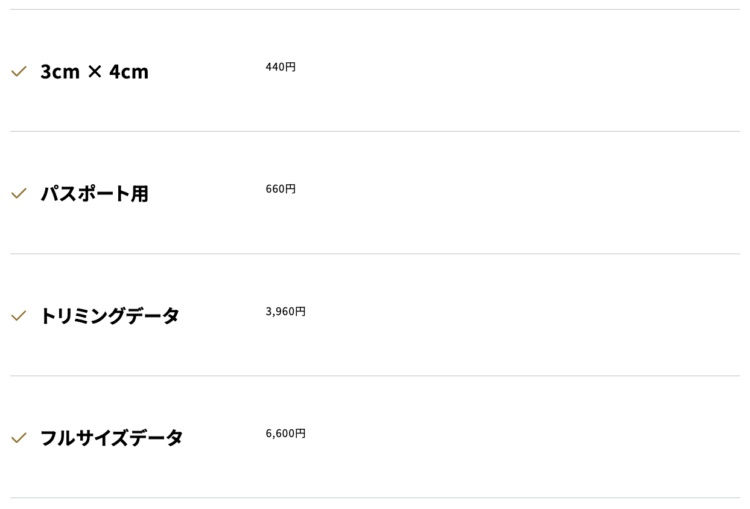Viewport: 750px width, 509px height.
Task: Click the 440円 price text
Action: 281,67
